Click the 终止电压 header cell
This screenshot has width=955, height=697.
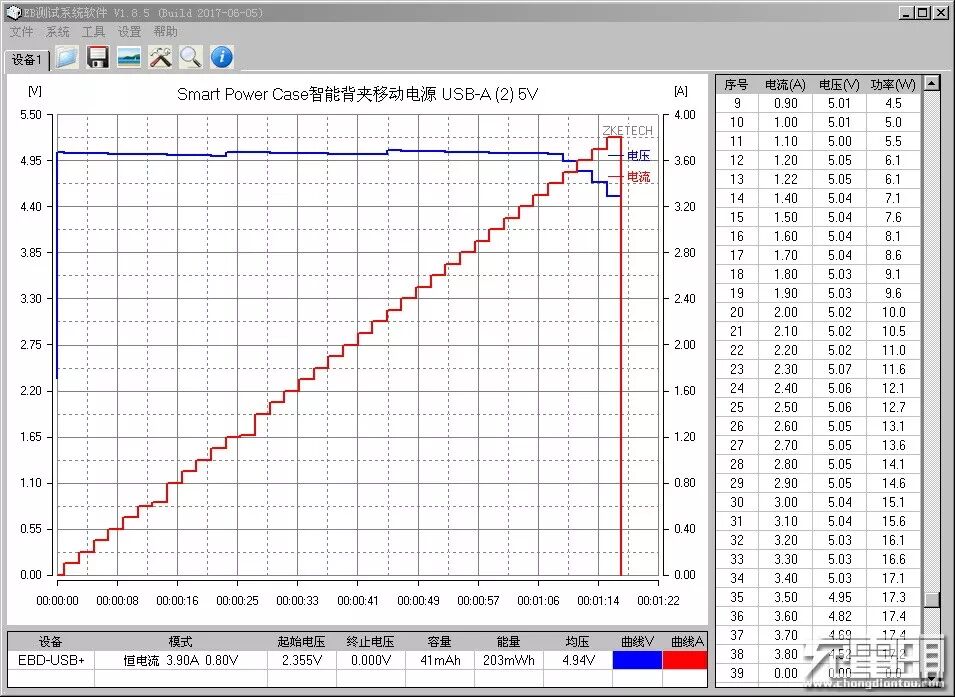coord(370,642)
